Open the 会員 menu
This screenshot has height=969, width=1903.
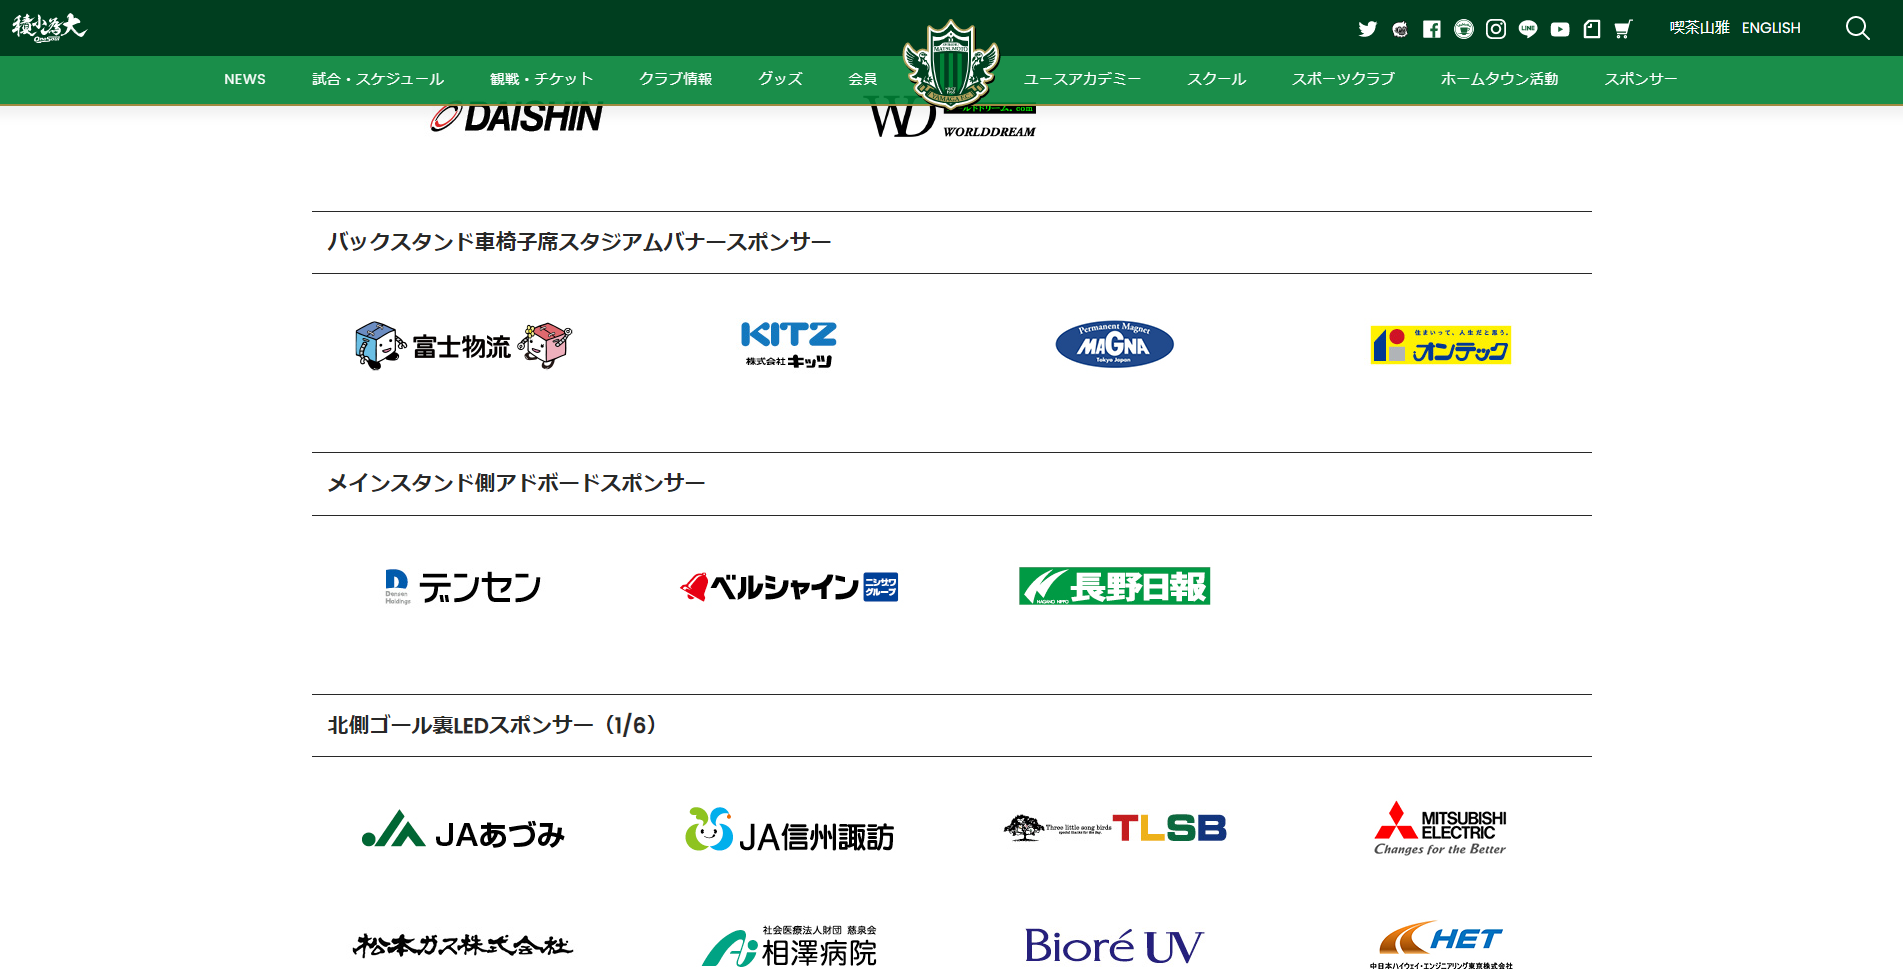click(x=863, y=79)
